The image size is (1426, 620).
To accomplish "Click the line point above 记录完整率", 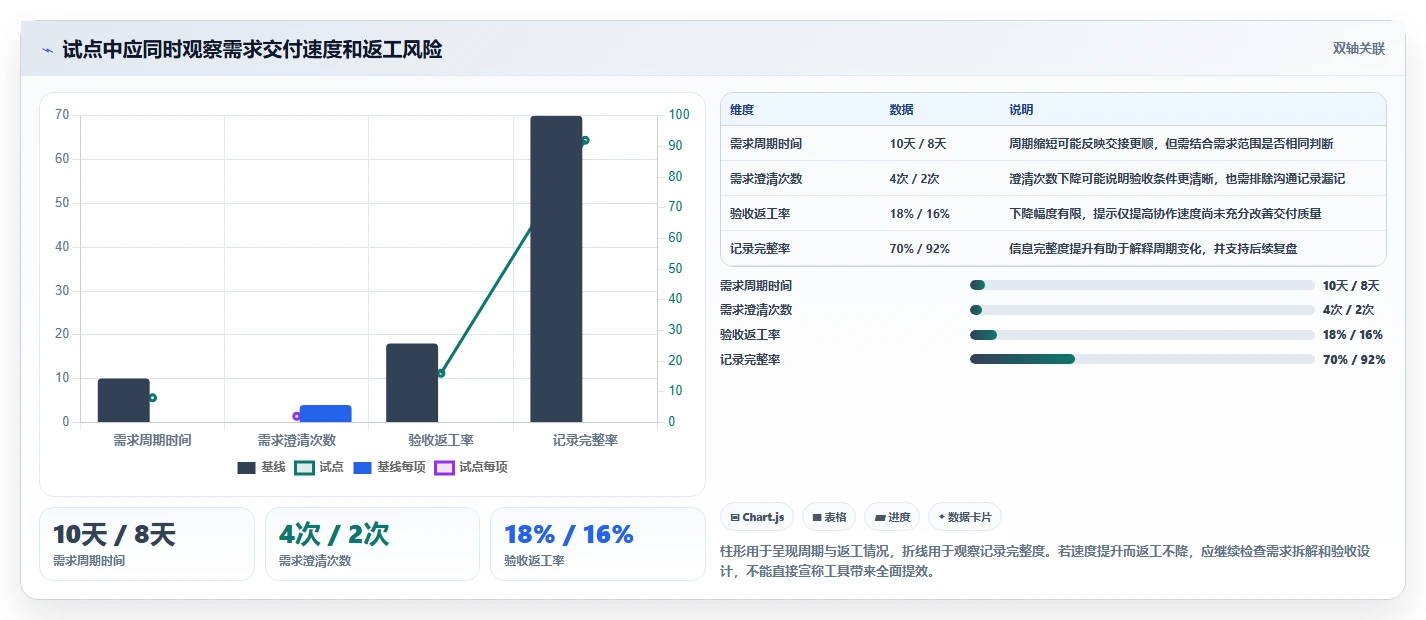I will (x=585, y=141).
